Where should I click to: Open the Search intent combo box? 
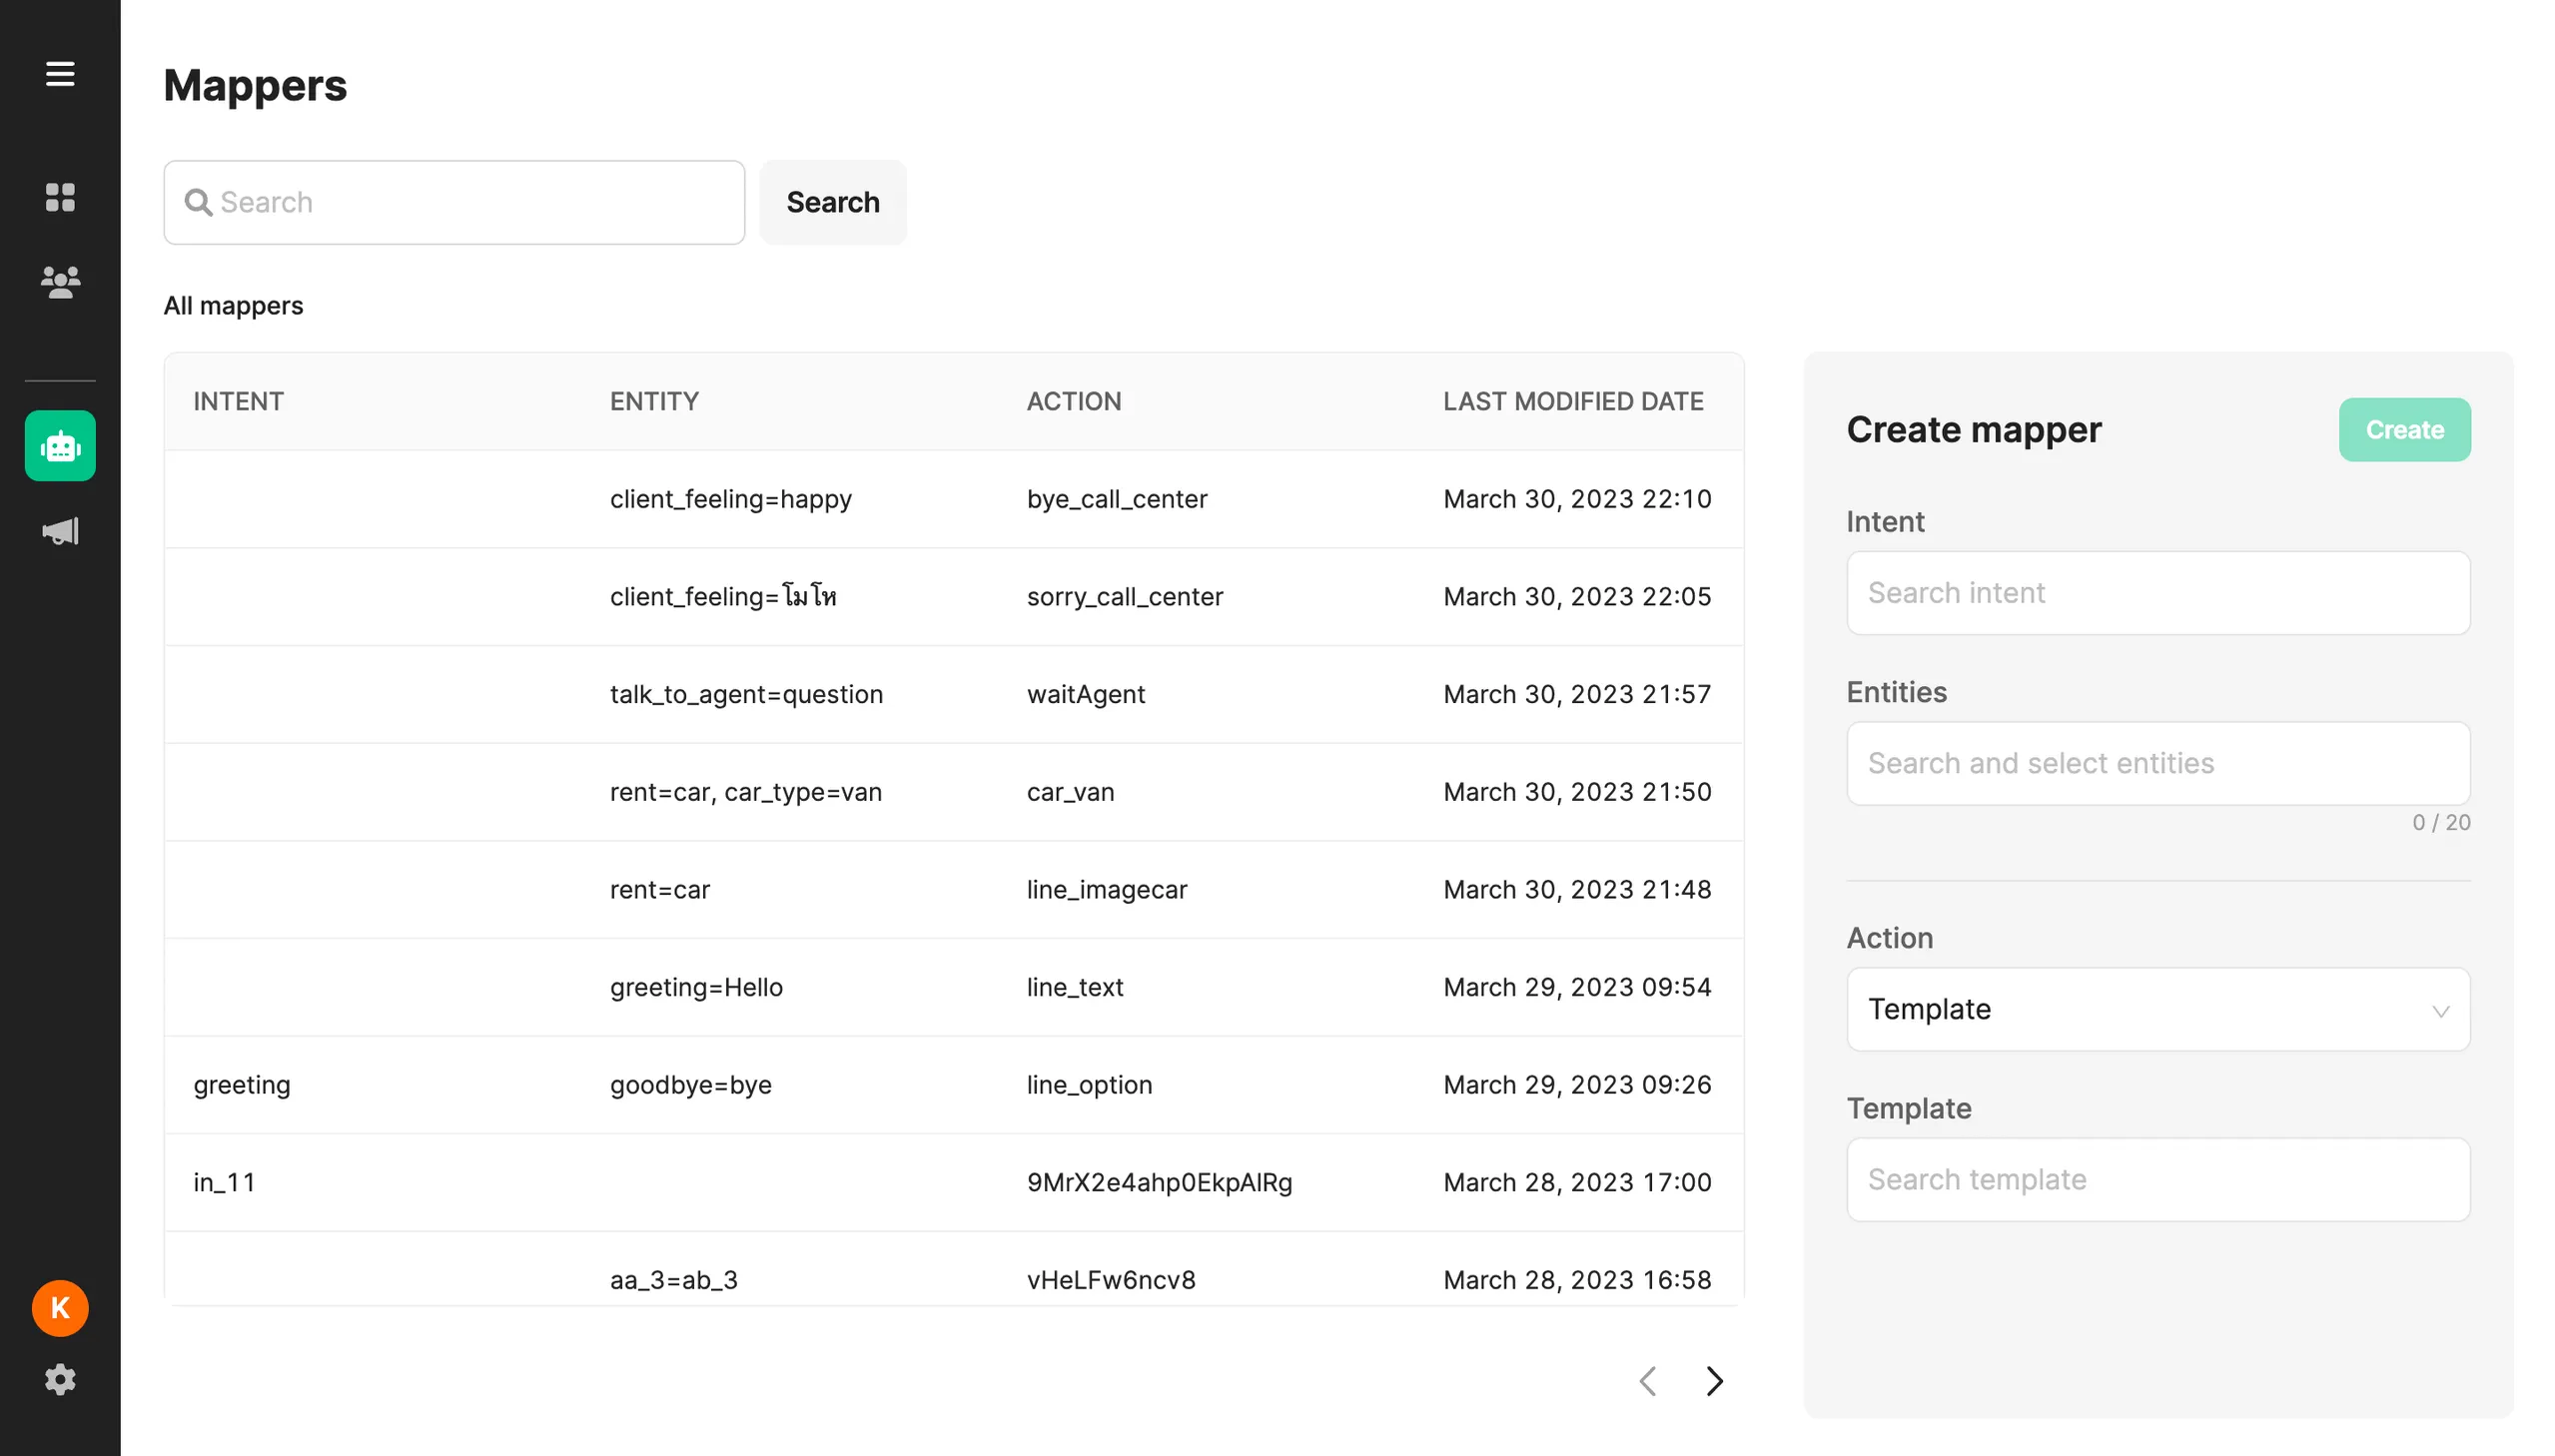pos(2158,593)
